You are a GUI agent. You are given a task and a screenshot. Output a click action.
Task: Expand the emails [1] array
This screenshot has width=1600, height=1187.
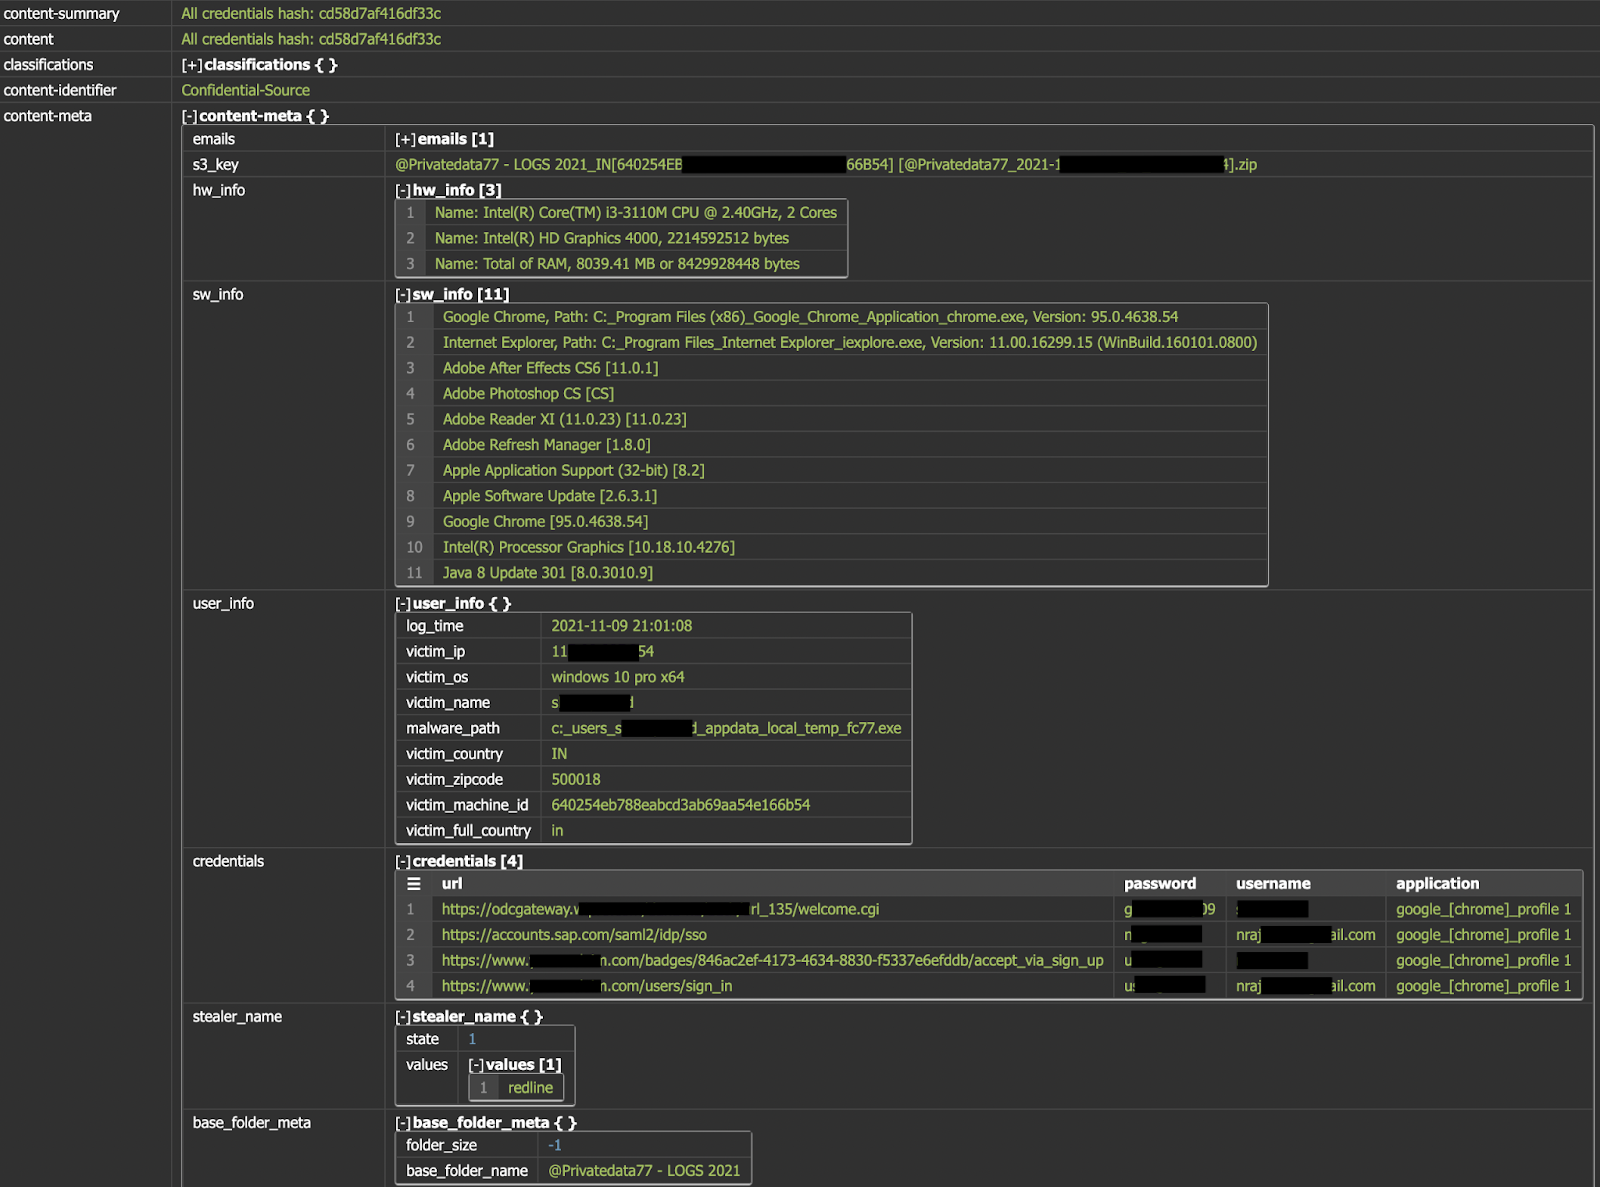pos(405,140)
